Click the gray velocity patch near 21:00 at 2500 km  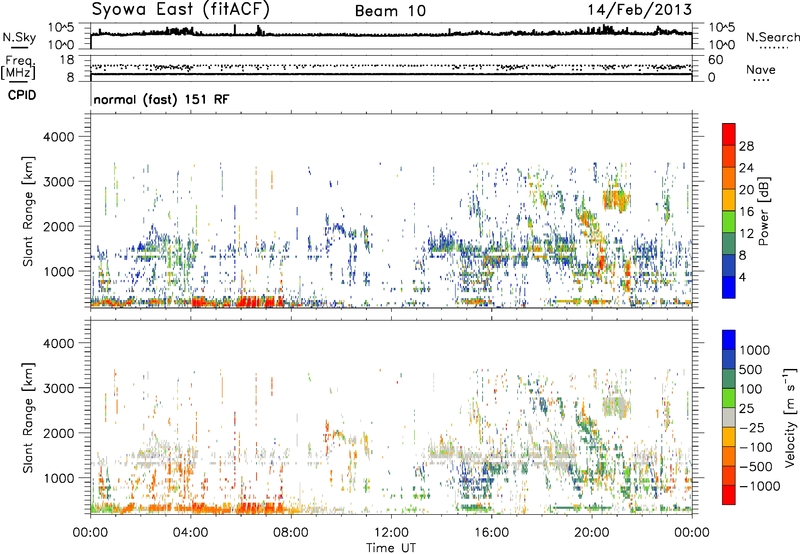click(x=617, y=408)
